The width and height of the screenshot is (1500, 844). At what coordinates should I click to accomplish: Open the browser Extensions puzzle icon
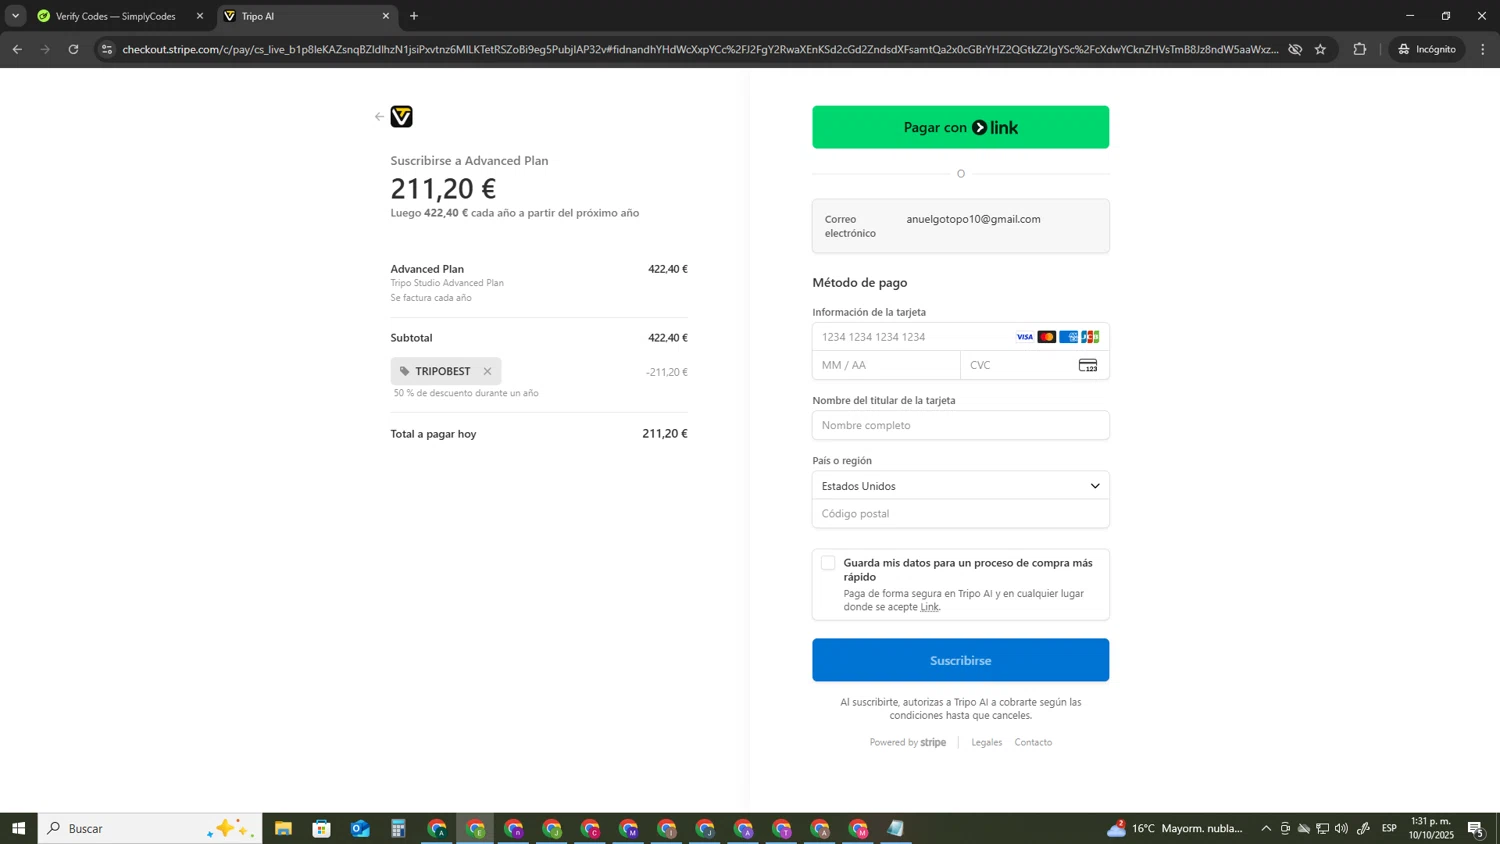point(1360,49)
